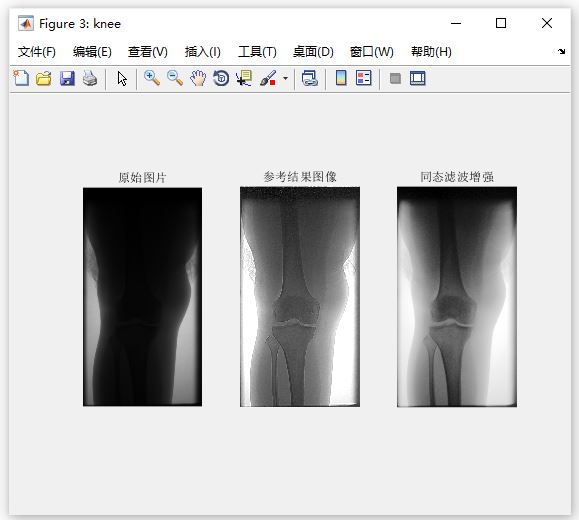Insert Legend using toolbar icon
The height and width of the screenshot is (520, 579).
[364, 78]
